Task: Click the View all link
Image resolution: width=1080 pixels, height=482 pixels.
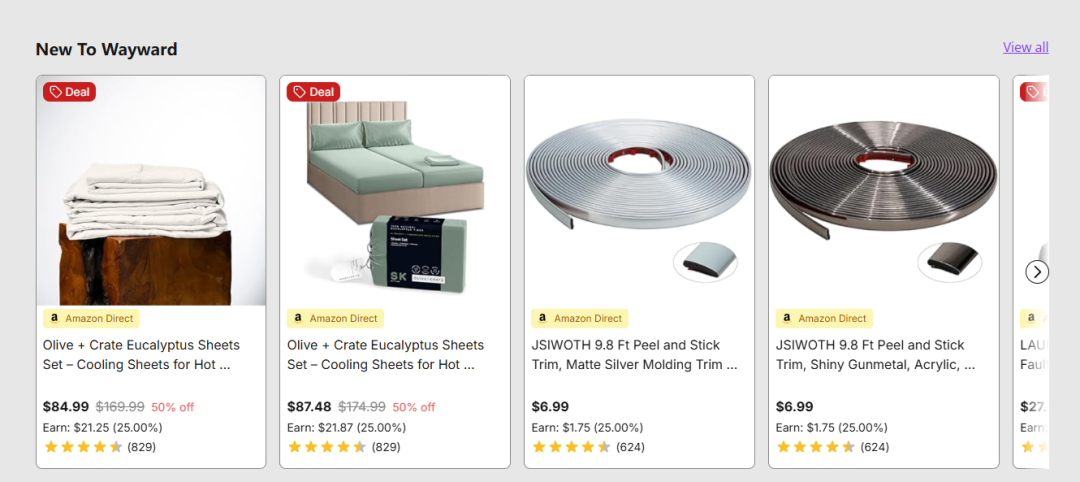Action: coord(1026,48)
